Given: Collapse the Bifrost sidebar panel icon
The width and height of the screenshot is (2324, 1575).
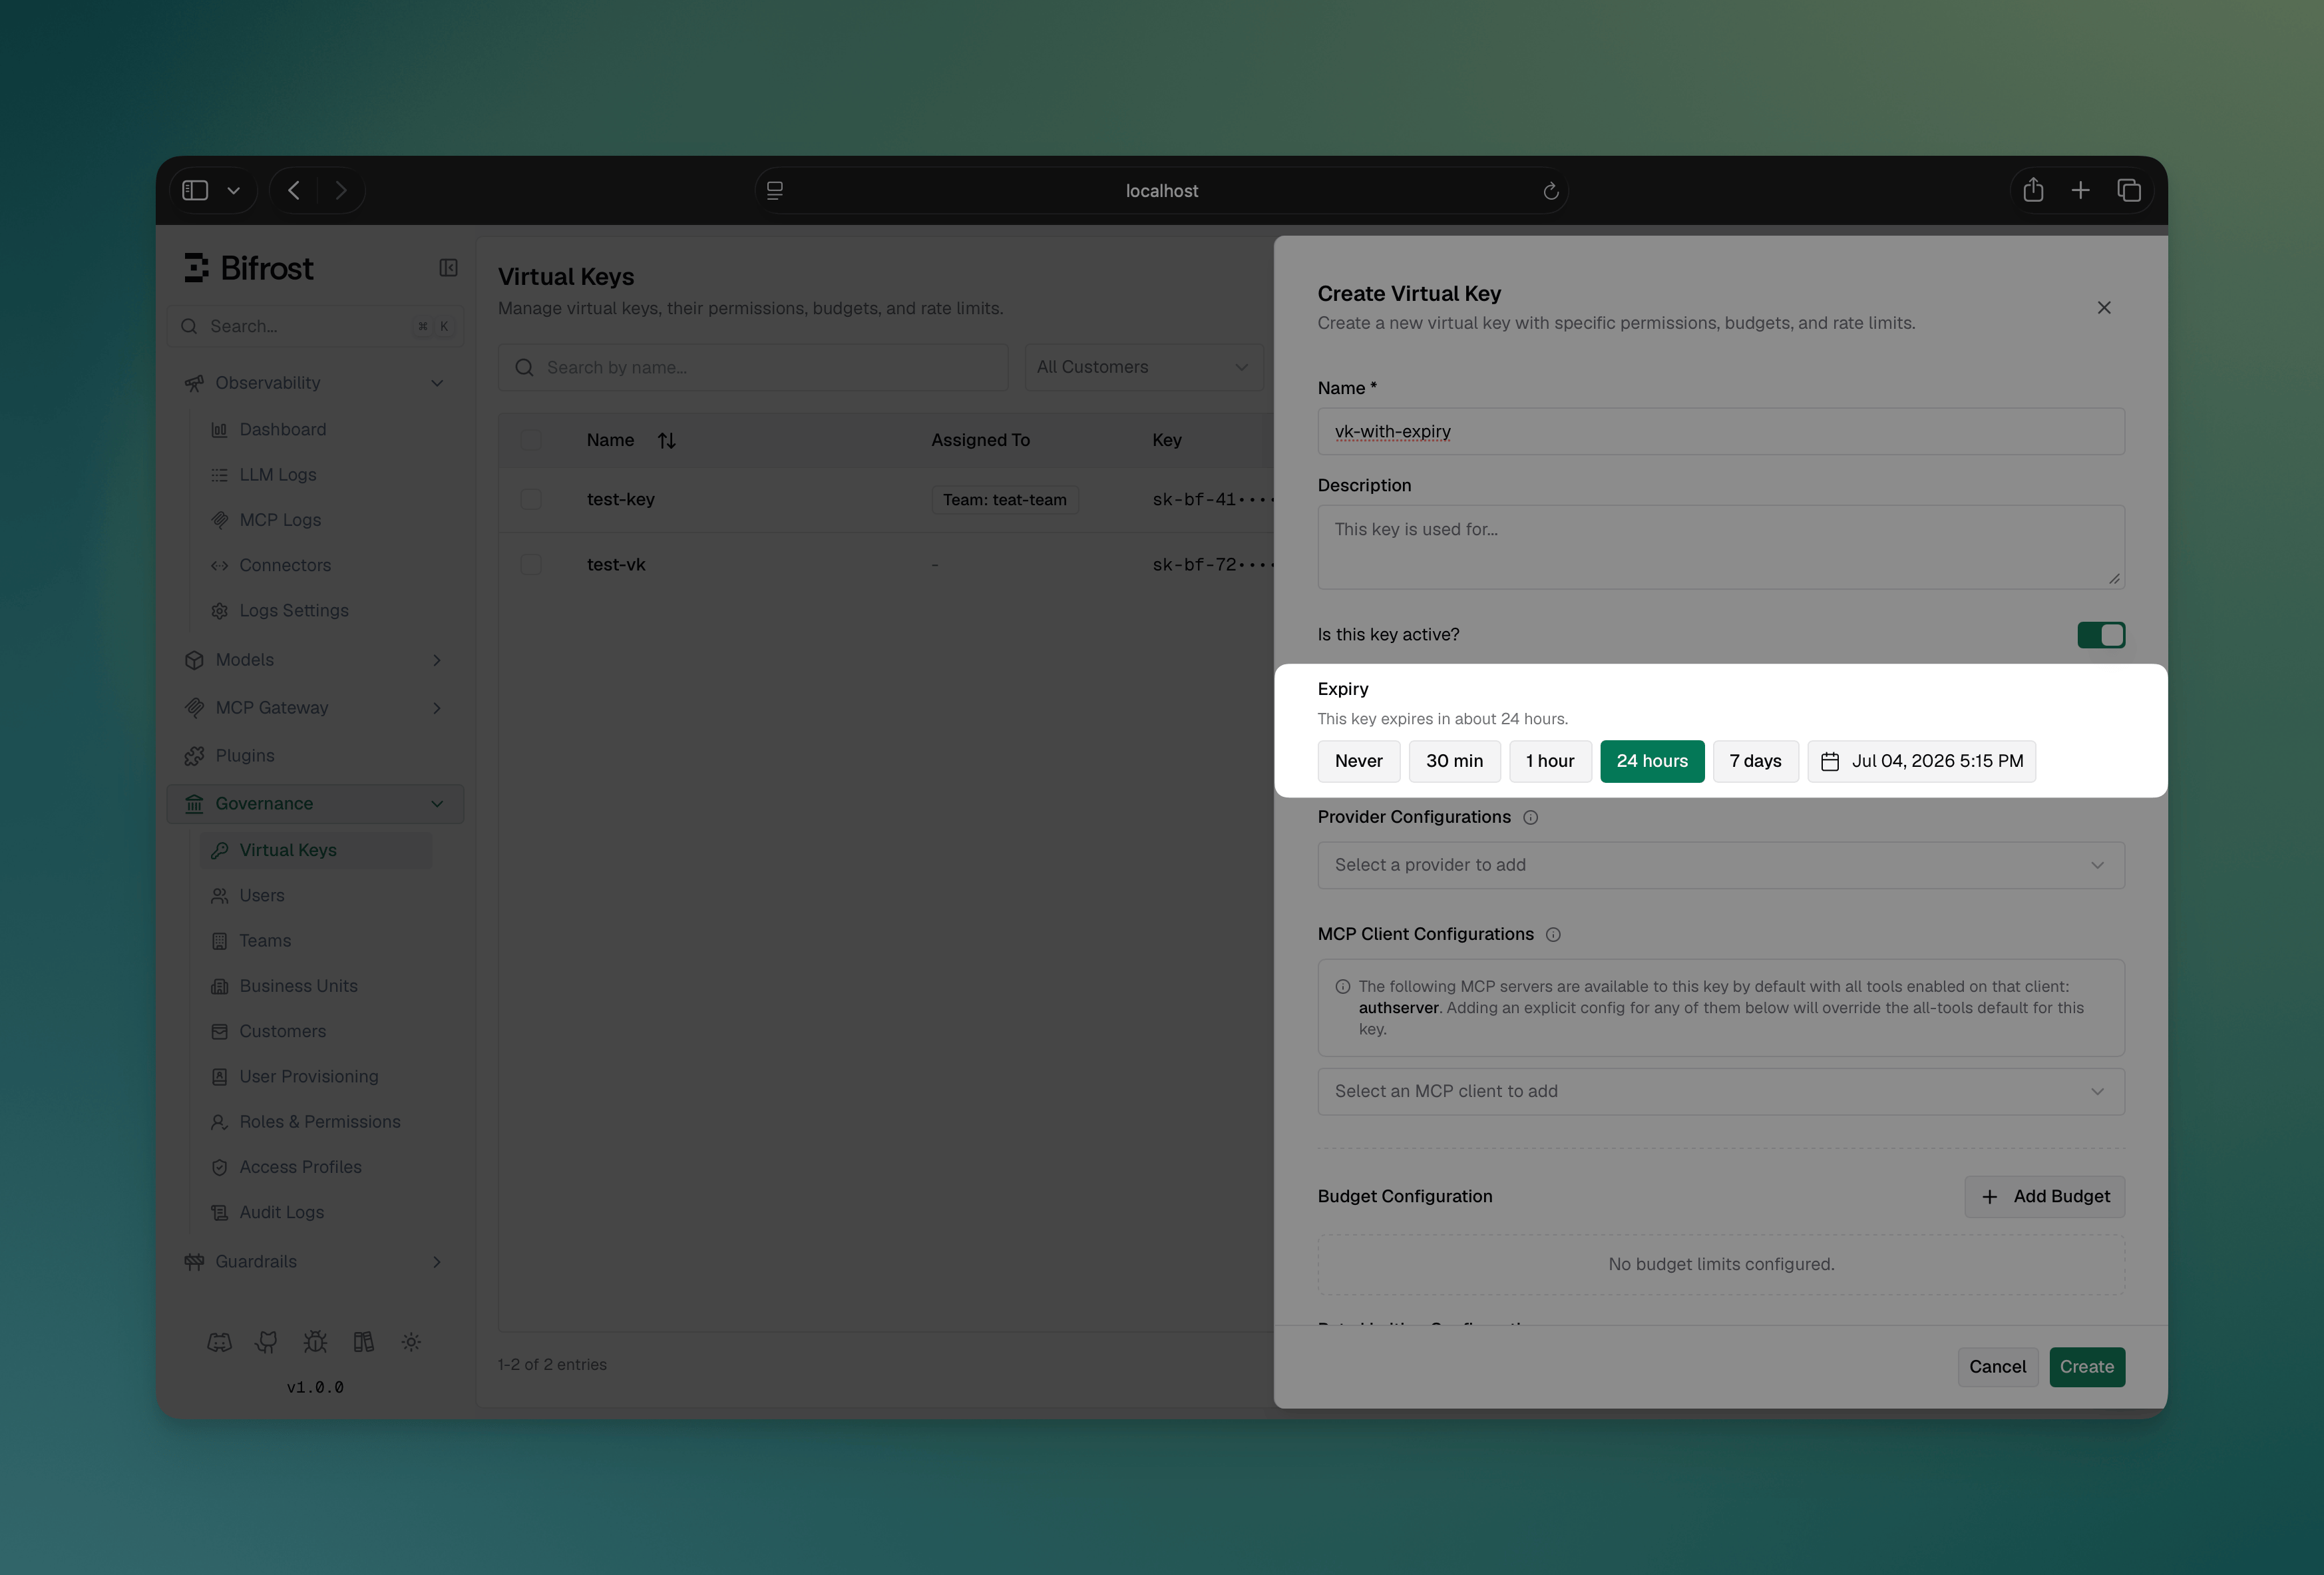Looking at the screenshot, I should 448,268.
